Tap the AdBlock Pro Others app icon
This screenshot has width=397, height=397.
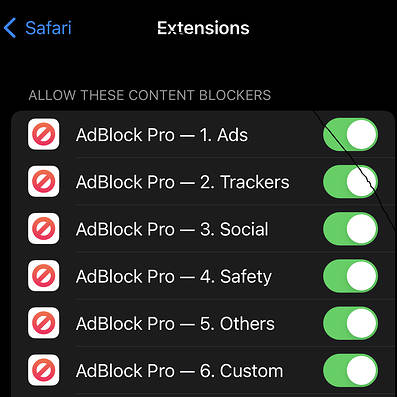coord(44,323)
